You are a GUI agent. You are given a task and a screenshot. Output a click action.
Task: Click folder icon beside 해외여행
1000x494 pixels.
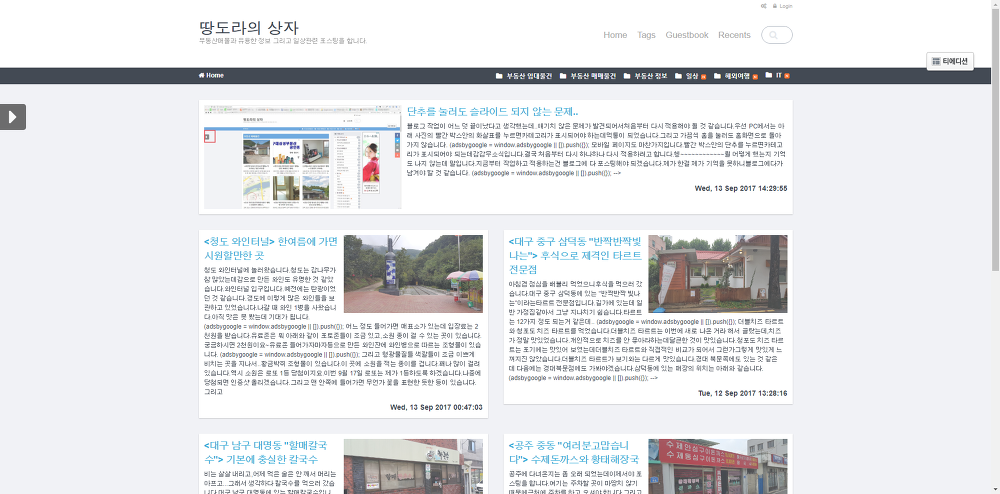click(x=717, y=76)
